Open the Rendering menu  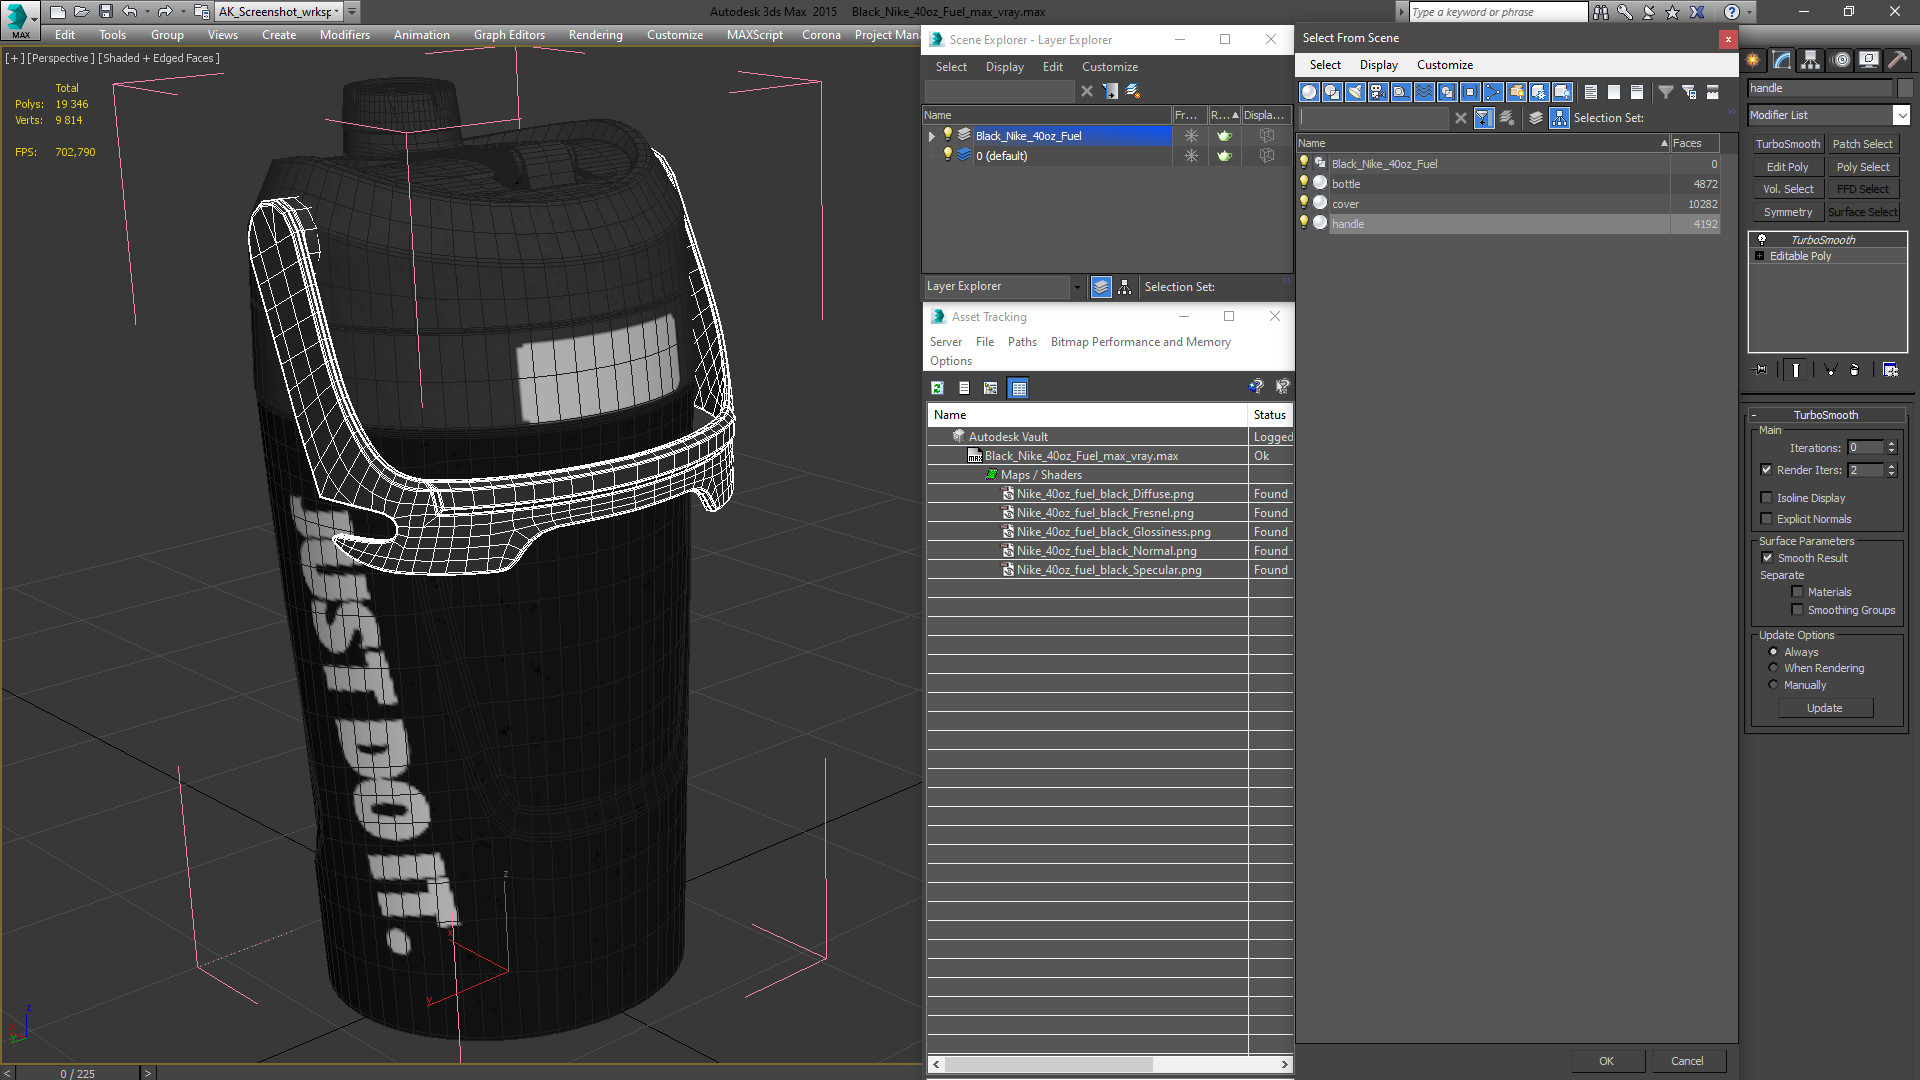coord(596,35)
